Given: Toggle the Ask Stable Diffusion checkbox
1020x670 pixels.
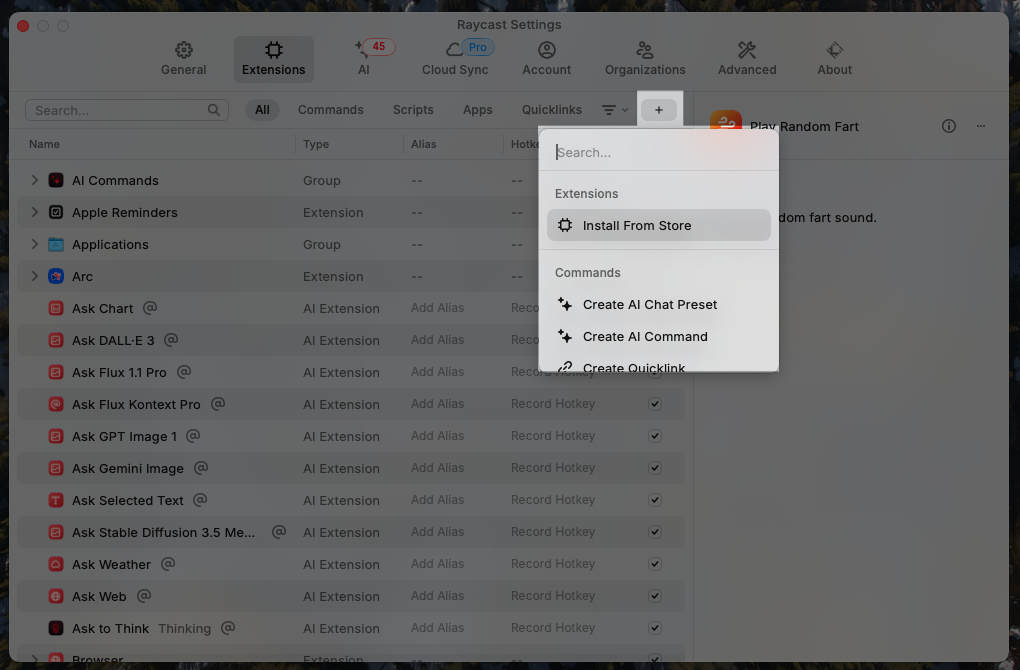Looking at the screenshot, I should pos(655,531).
